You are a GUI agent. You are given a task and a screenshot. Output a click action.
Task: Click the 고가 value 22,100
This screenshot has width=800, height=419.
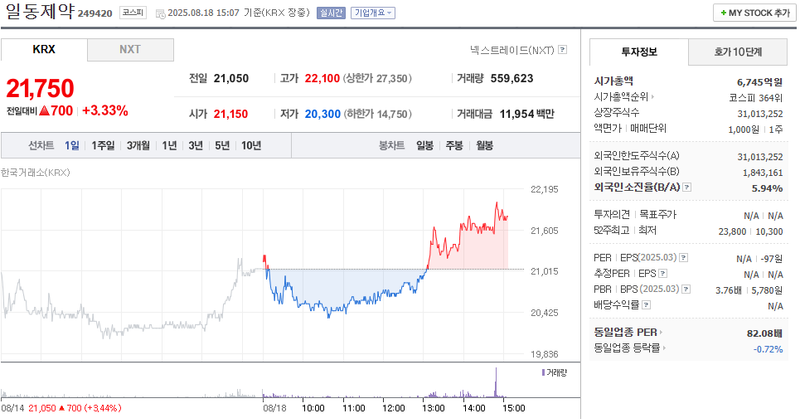[x=322, y=79]
